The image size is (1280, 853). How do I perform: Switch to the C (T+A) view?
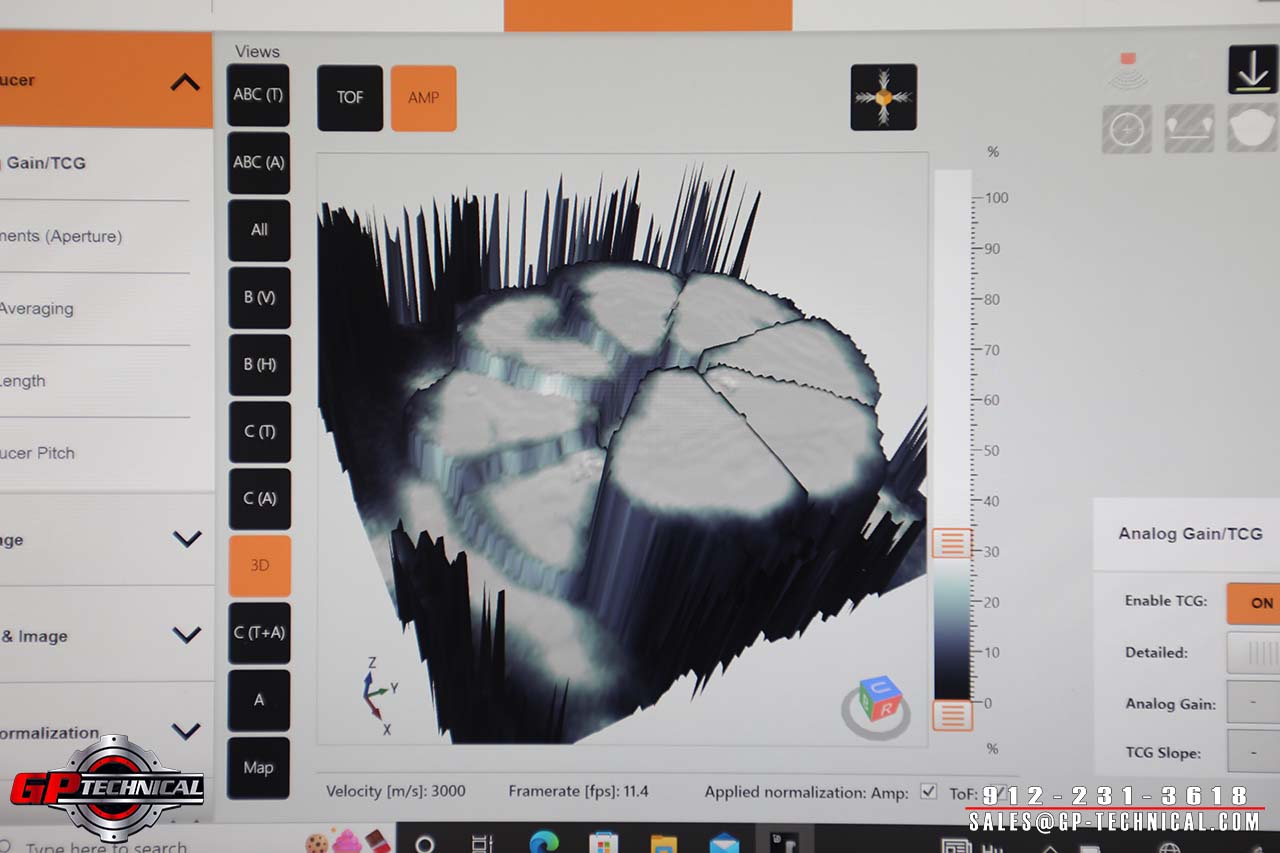click(259, 632)
